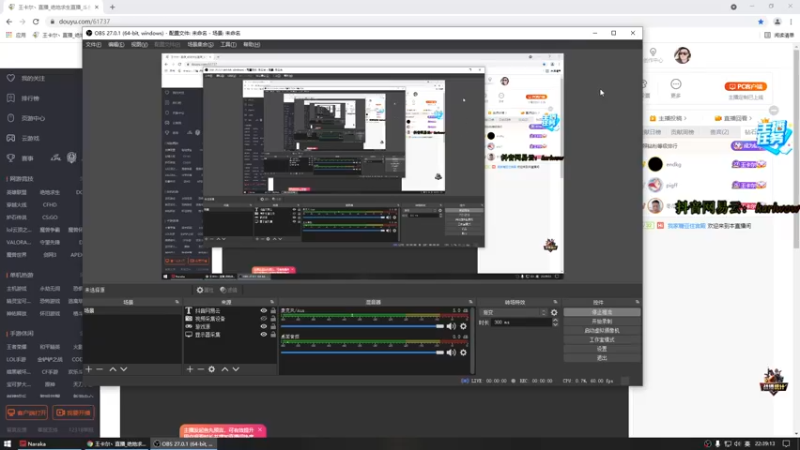Viewport: 800px width, 450px height.
Task: Bookmark page with Chrome star icon
Action: tap(761, 21)
